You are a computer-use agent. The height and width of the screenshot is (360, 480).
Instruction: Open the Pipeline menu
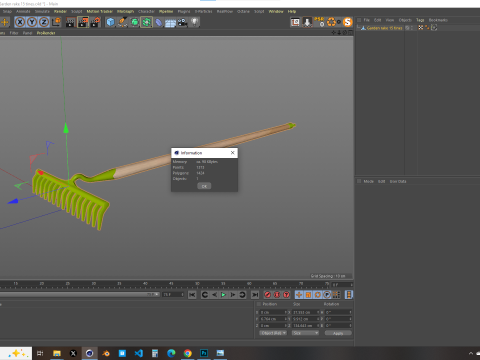166,11
